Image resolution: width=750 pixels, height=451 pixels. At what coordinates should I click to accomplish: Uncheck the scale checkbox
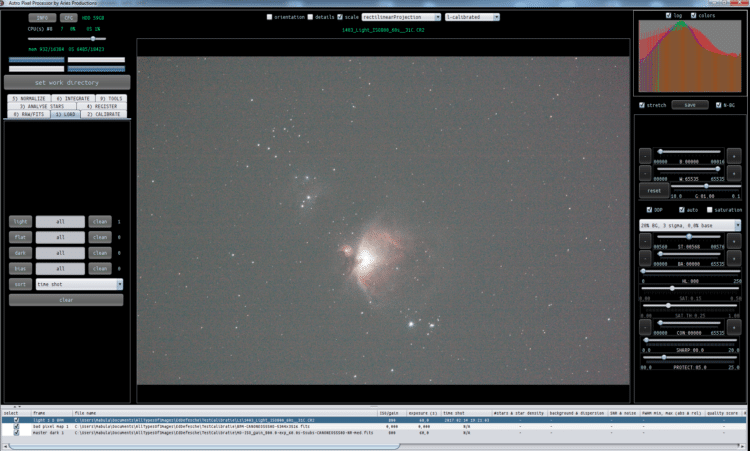(x=340, y=17)
